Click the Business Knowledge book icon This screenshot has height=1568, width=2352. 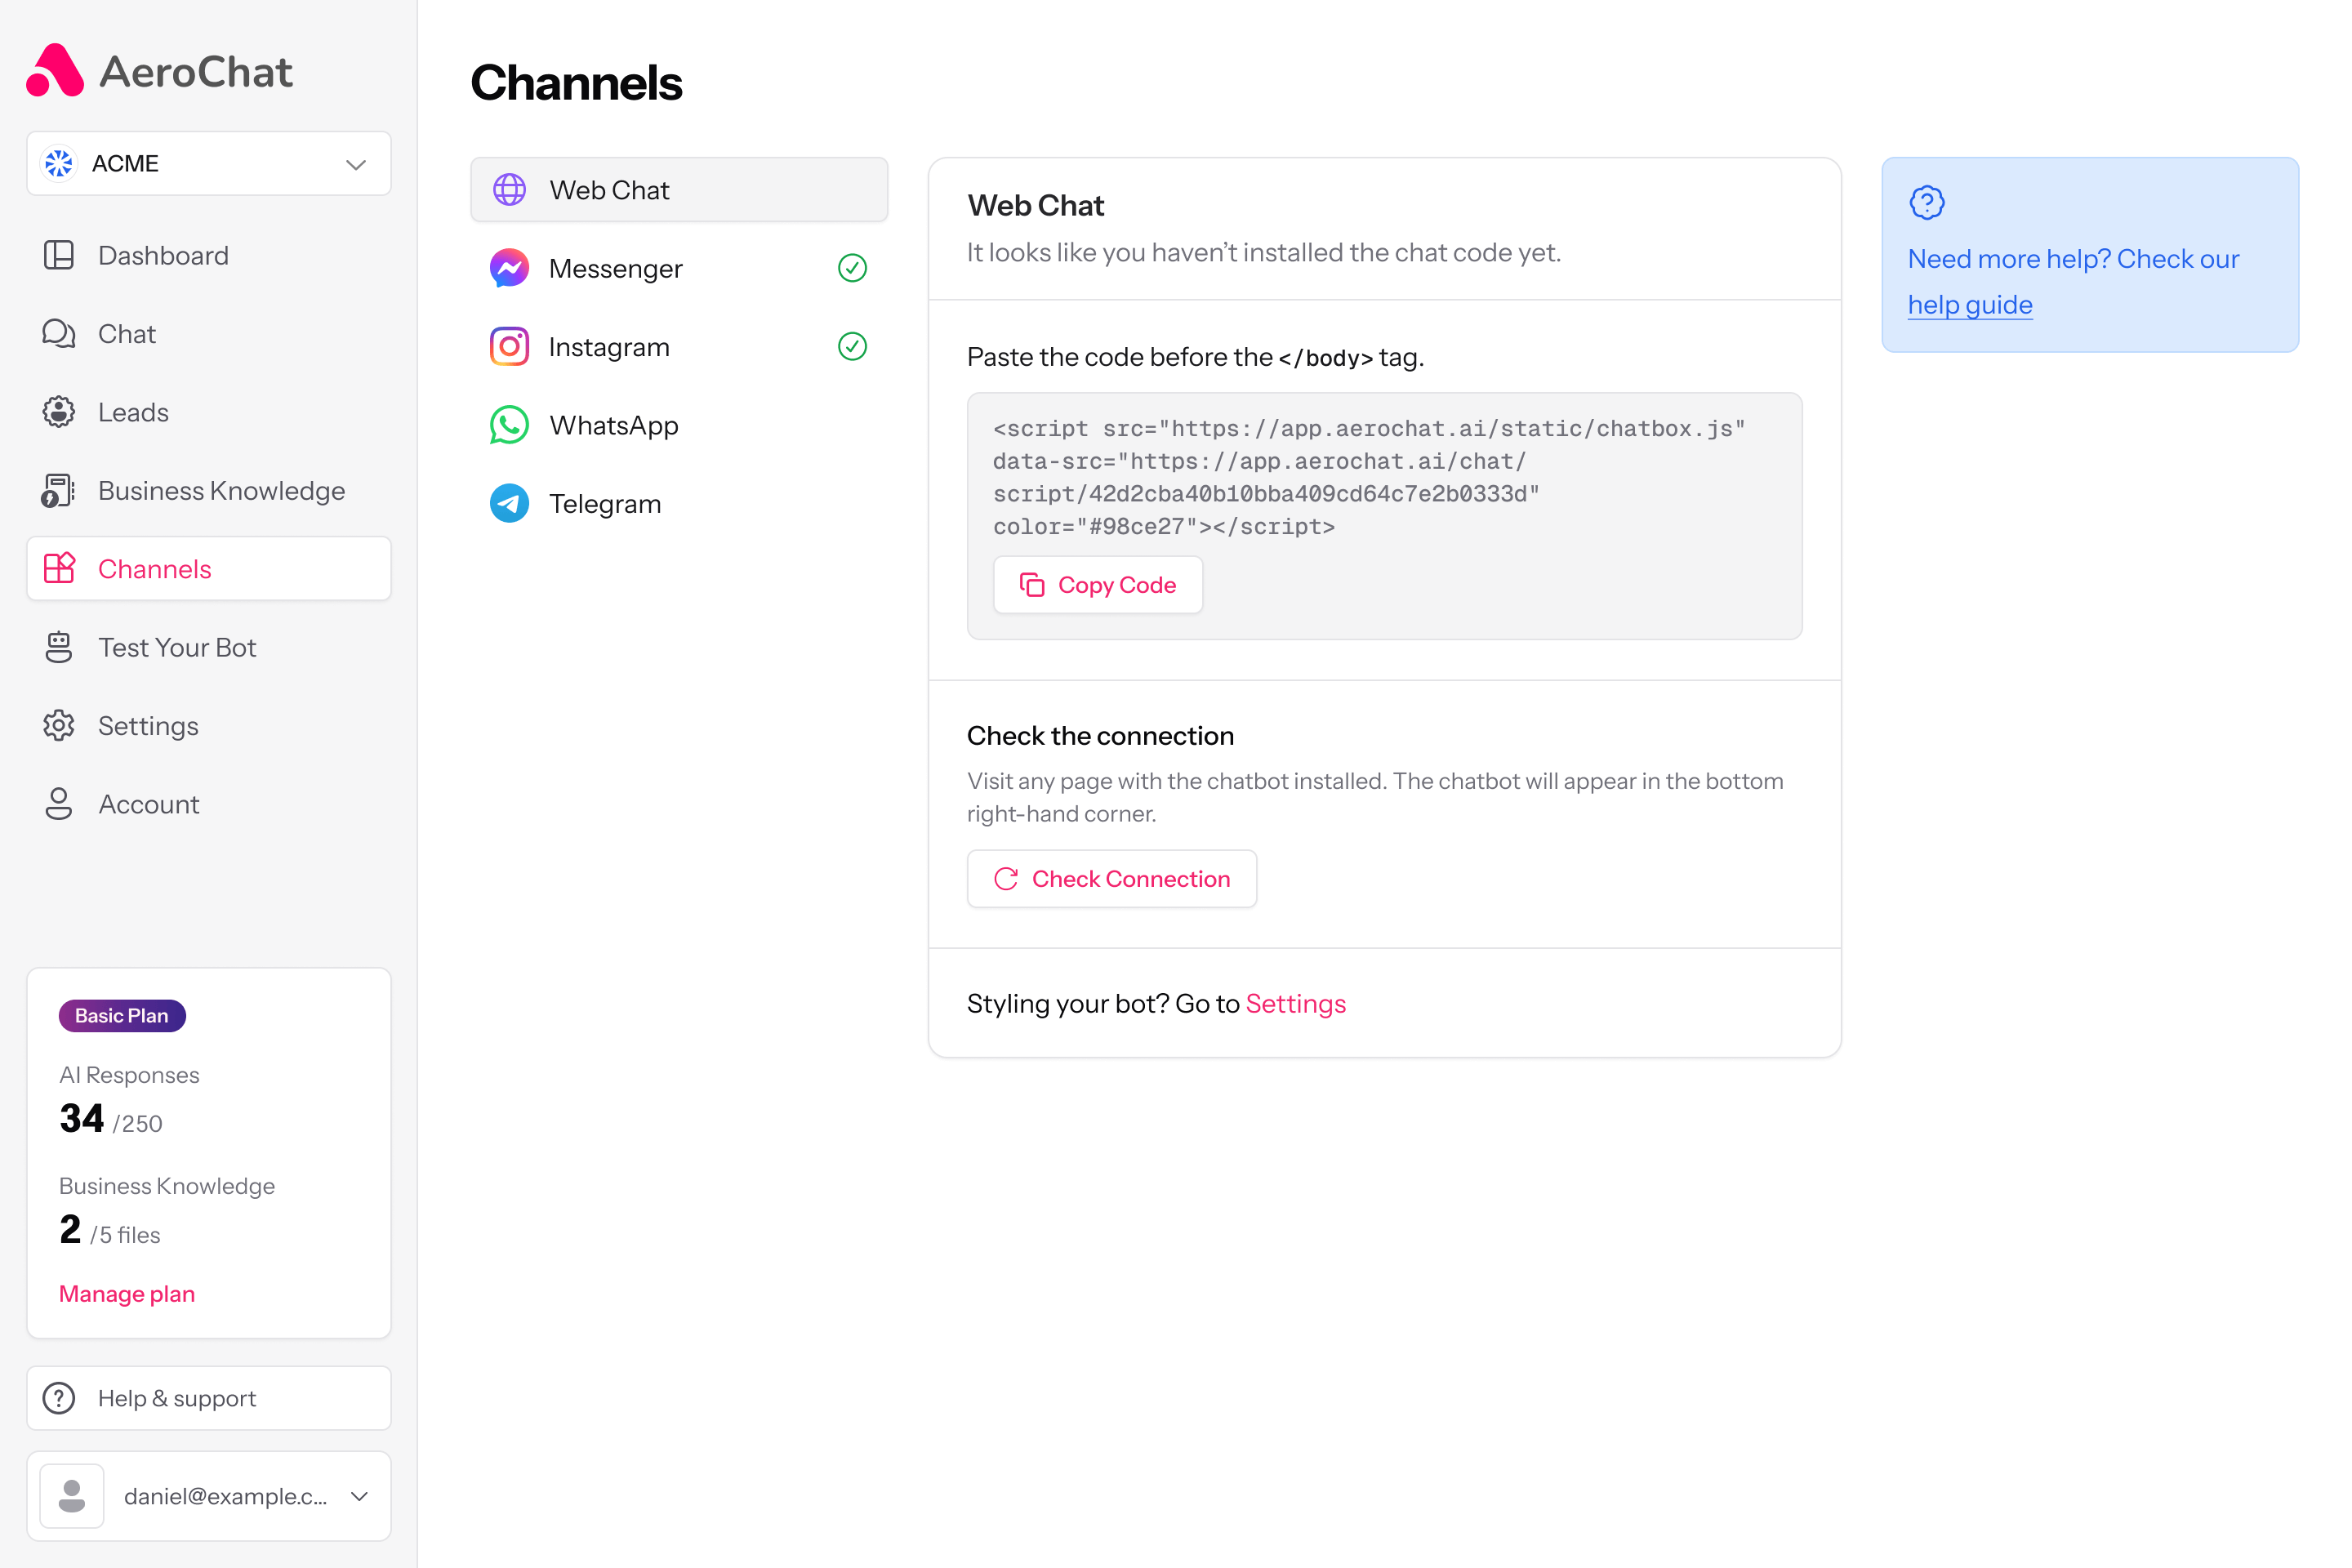58,489
